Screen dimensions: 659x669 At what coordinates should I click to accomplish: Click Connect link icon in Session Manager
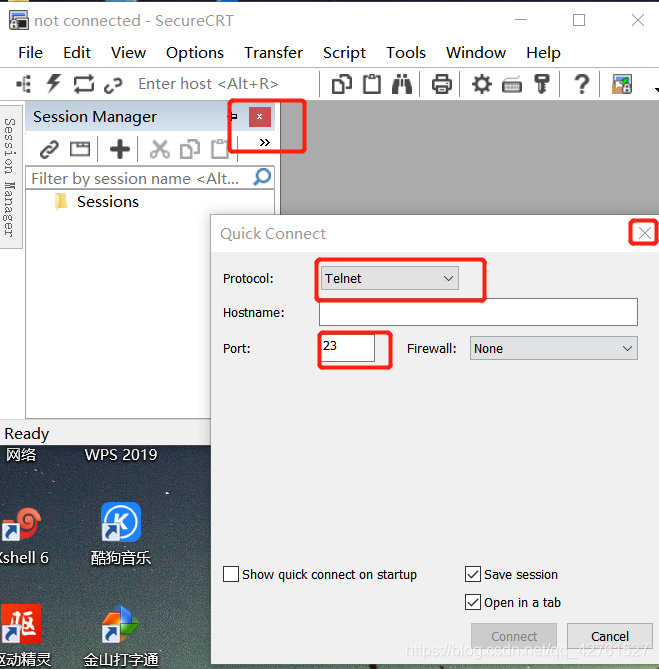[x=49, y=149]
